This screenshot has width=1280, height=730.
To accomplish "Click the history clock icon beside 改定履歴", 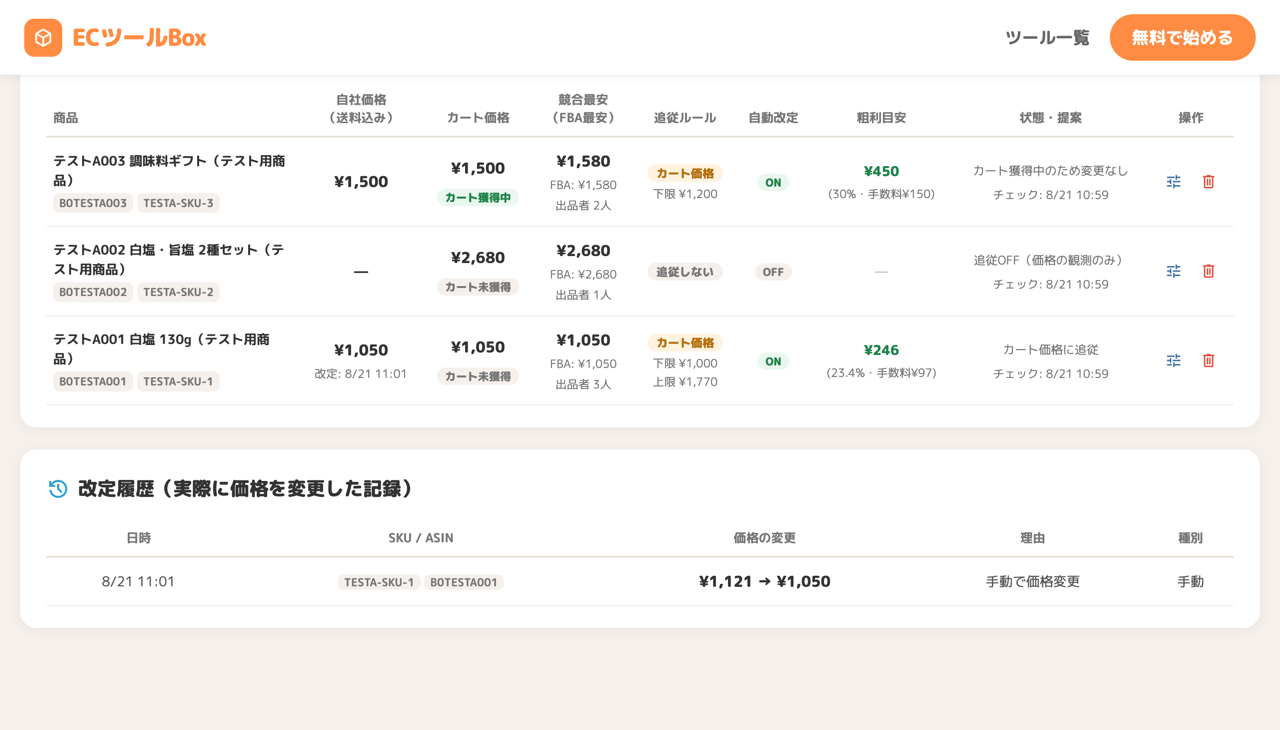I will point(58,489).
